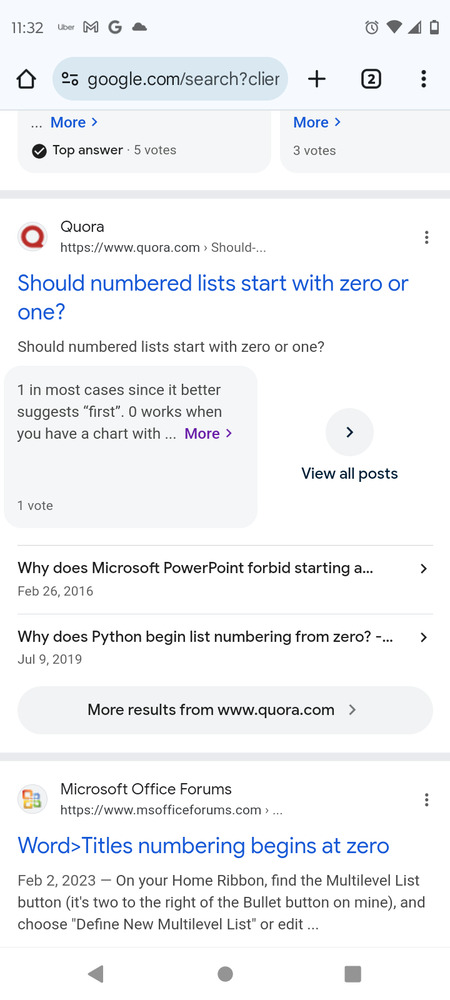Screen dimensions: 450x1000
Task: Expand the 3 votes answer's More link
Action: tap(317, 122)
